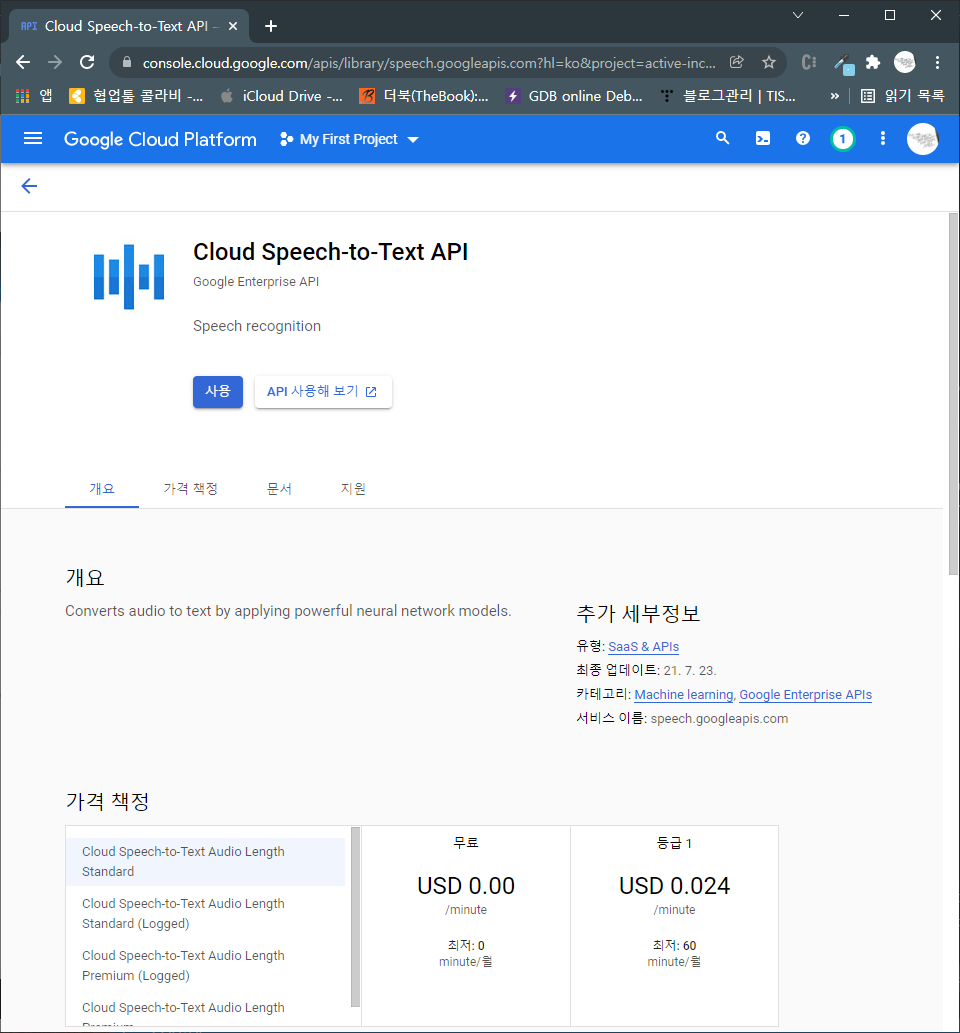Viewport: 960px width, 1033px height.
Task: Open the GDB online Debugger bookmark
Action: [574, 96]
